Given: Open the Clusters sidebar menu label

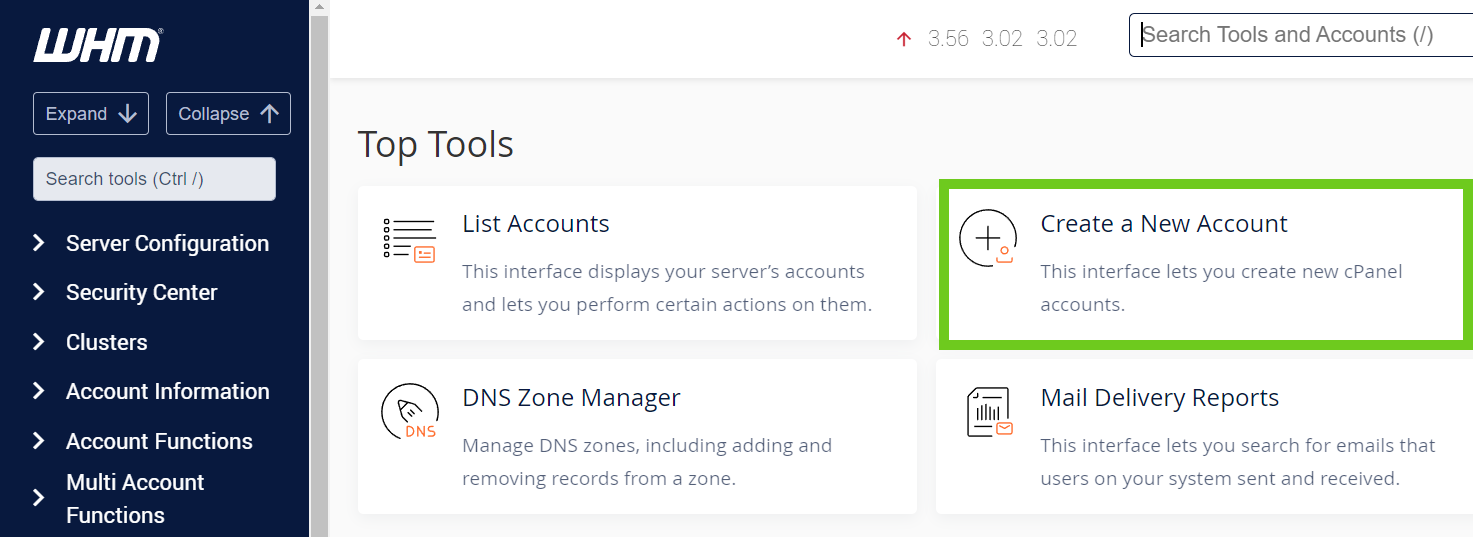Looking at the screenshot, I should coord(106,342).
